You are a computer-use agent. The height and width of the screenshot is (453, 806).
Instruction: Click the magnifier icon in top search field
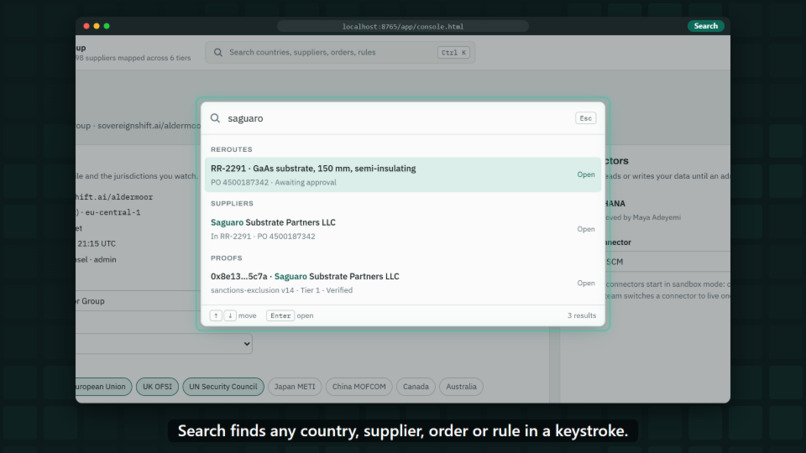click(218, 52)
